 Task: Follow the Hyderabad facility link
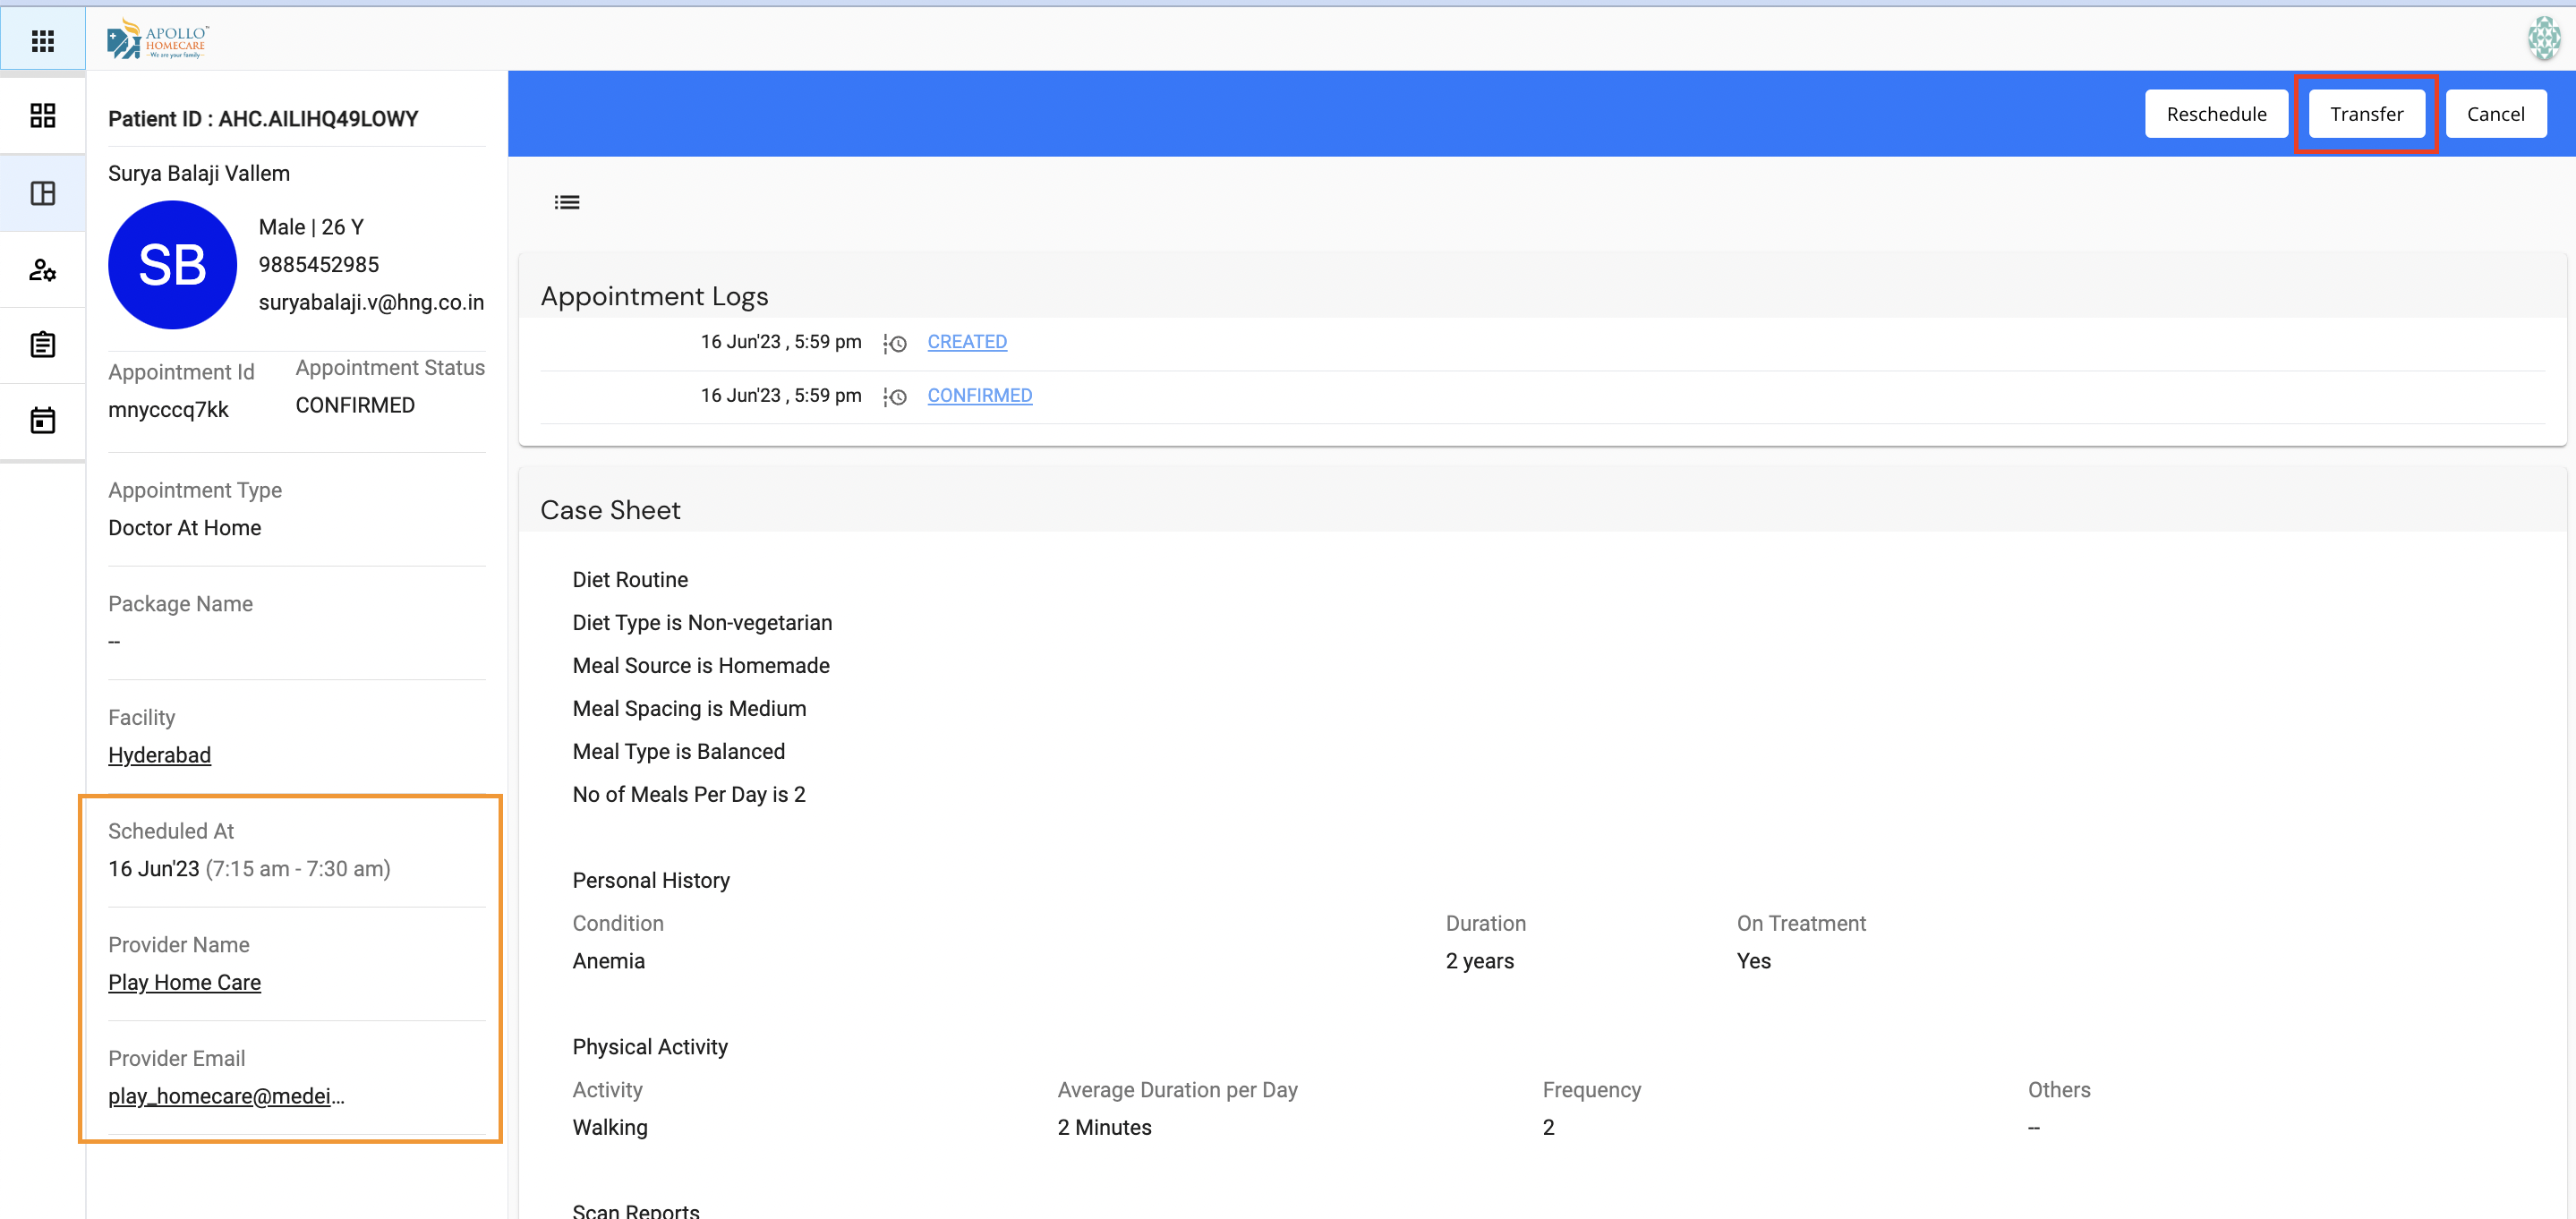[x=159, y=755]
